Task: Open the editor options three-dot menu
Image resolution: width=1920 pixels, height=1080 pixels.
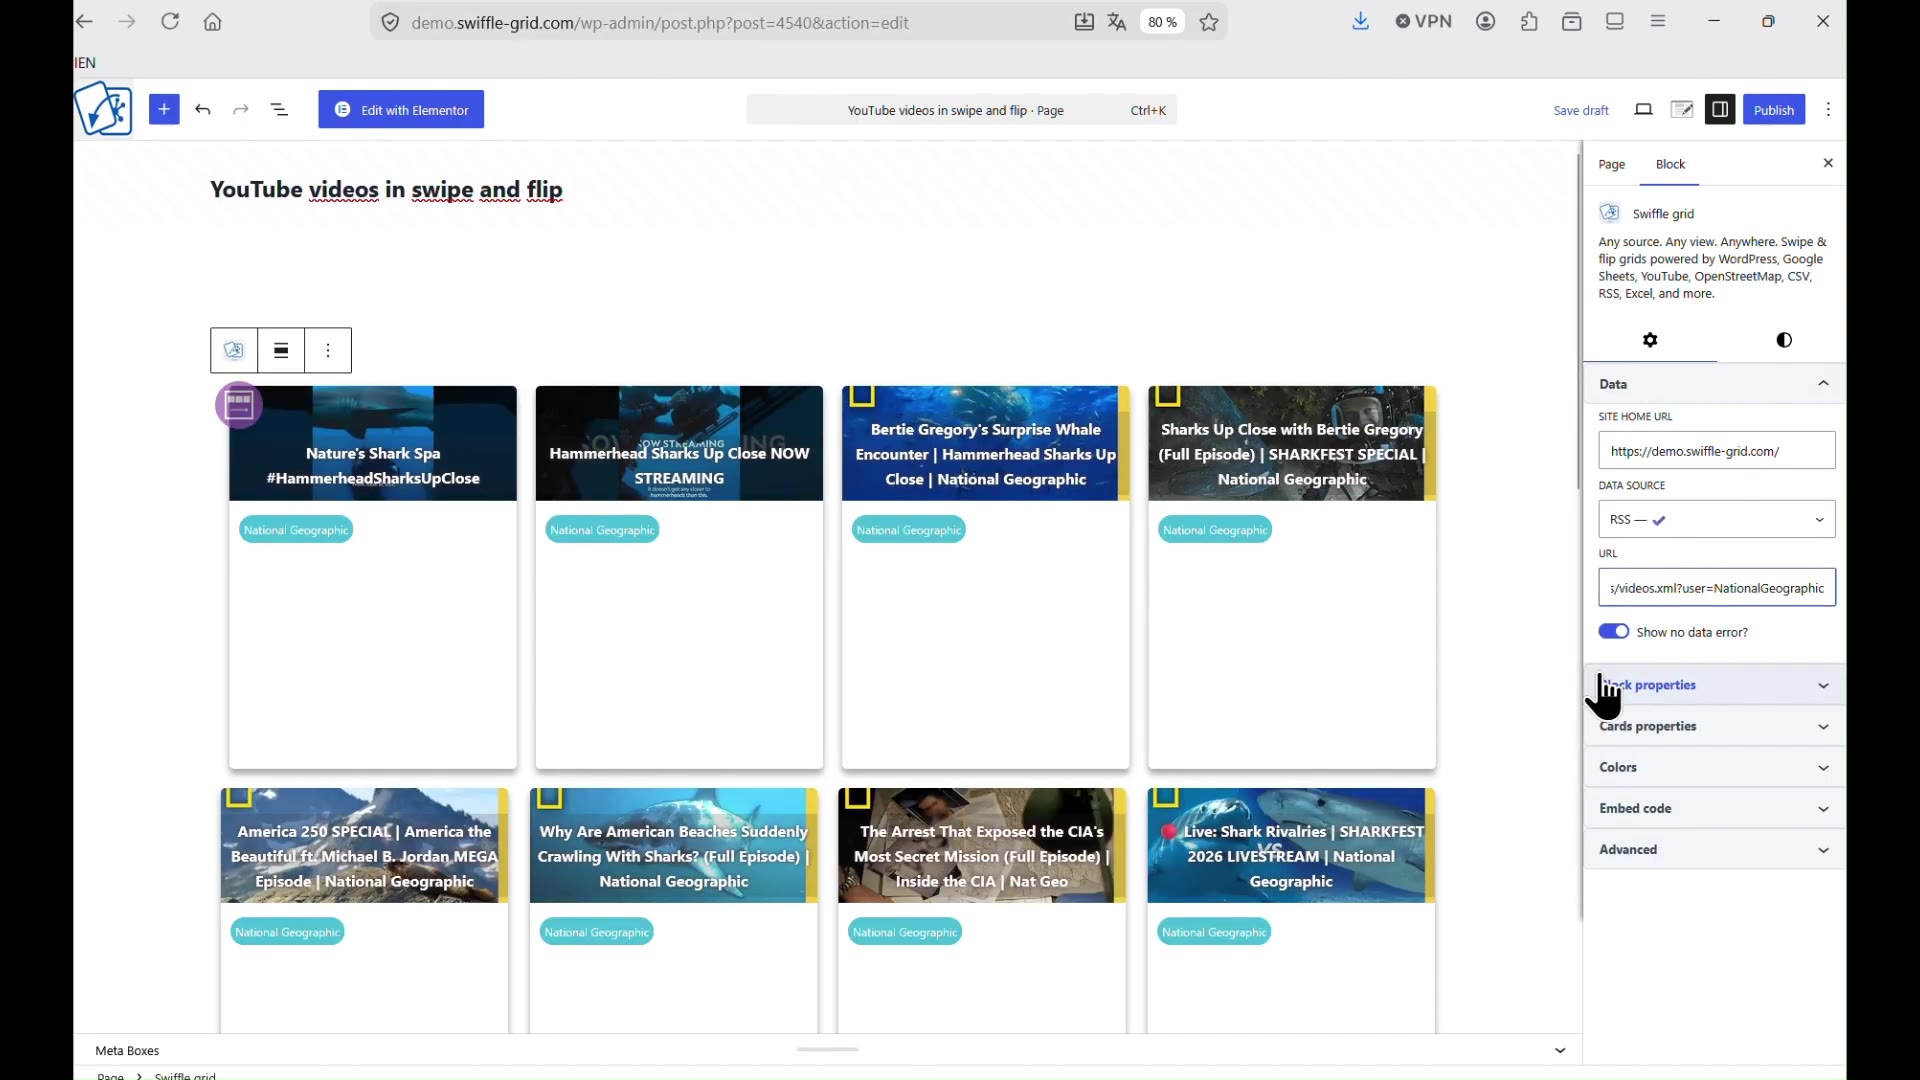Action: point(1829,110)
